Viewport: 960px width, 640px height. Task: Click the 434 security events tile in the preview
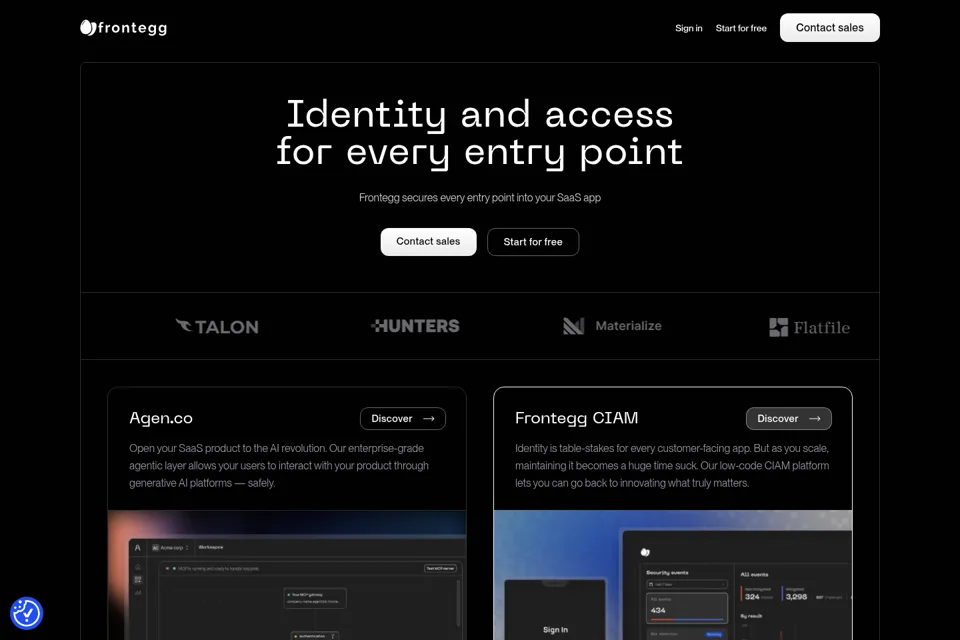687,608
